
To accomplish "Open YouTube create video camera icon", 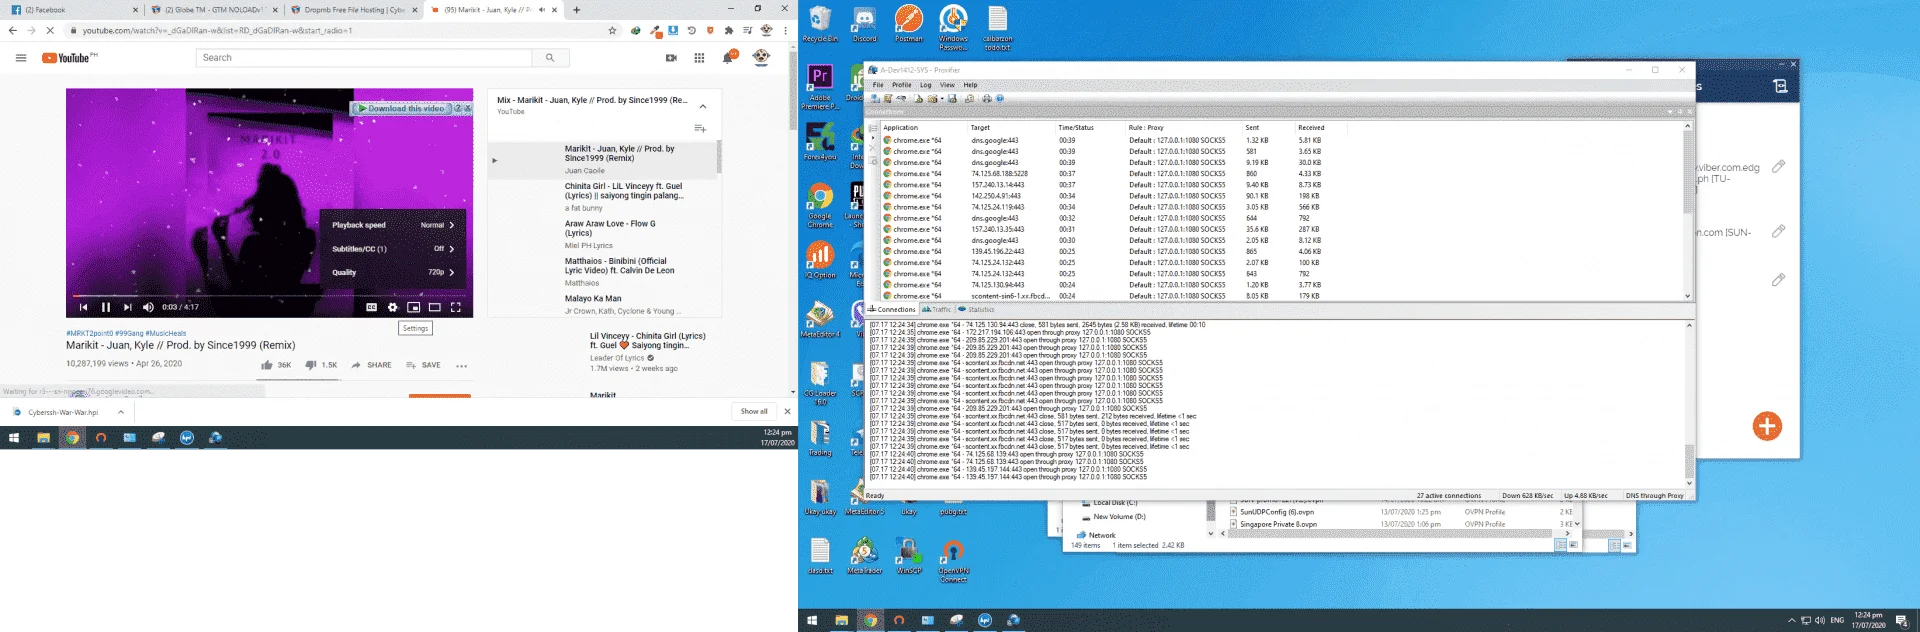I will 671,58.
